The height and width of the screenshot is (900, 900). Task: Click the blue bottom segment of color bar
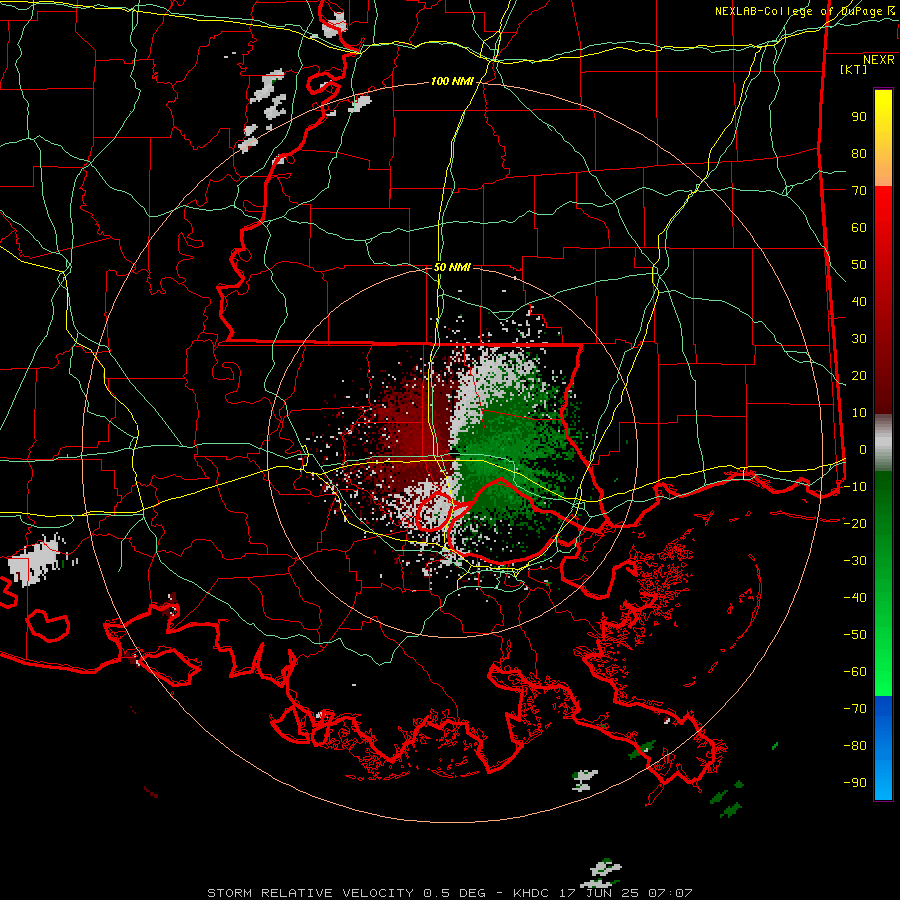[883, 748]
